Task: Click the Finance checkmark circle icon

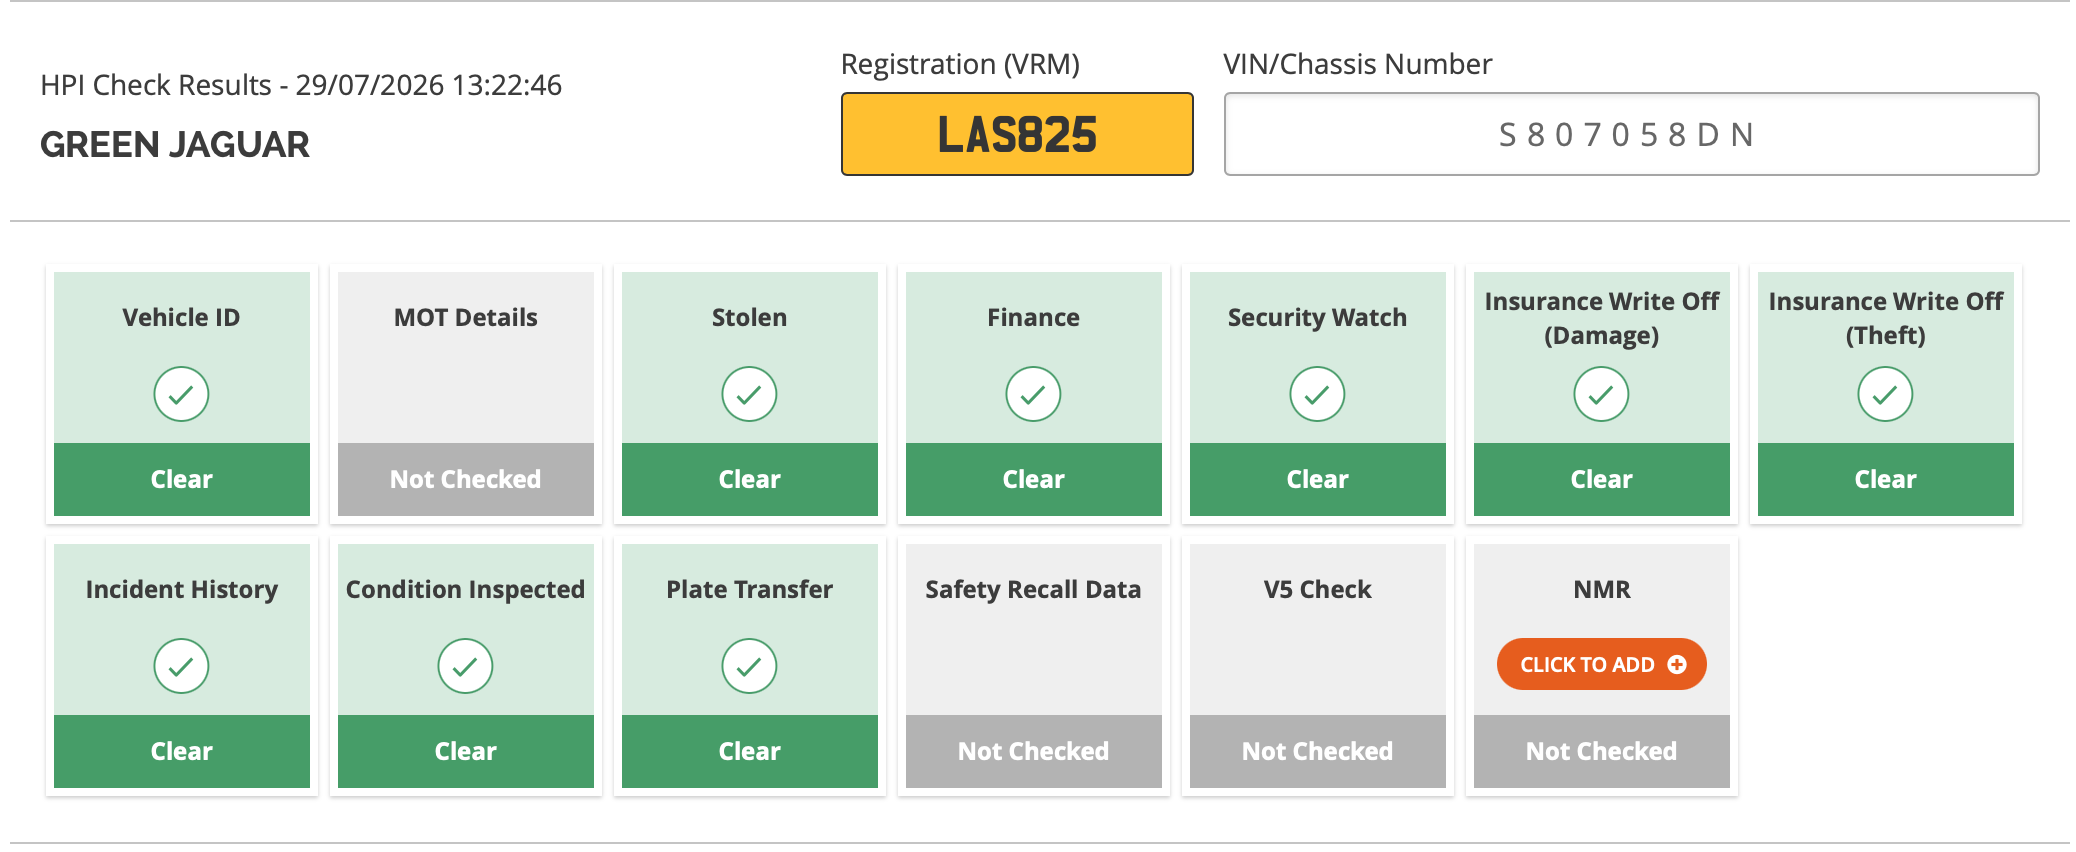Action: pyautogui.click(x=1033, y=394)
